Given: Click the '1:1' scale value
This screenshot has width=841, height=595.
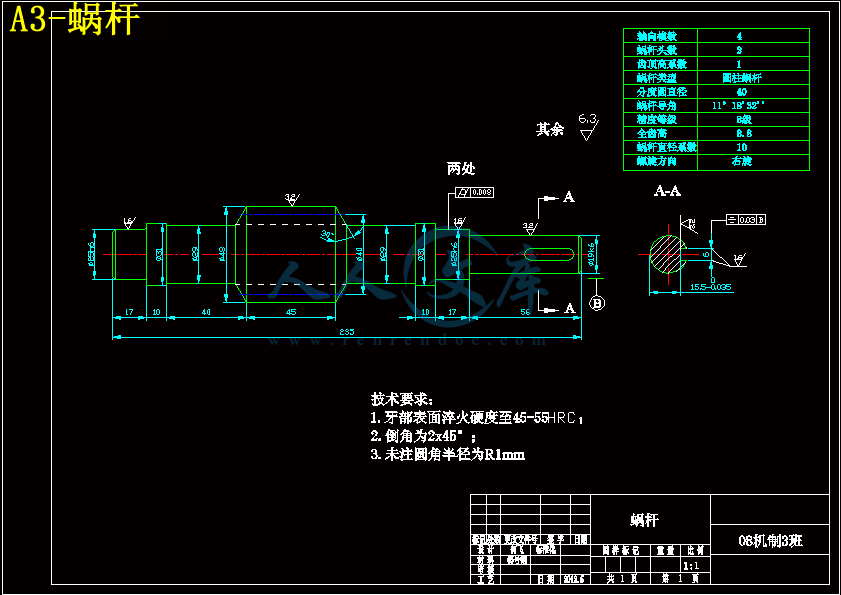Looking at the screenshot, I should pos(691,565).
